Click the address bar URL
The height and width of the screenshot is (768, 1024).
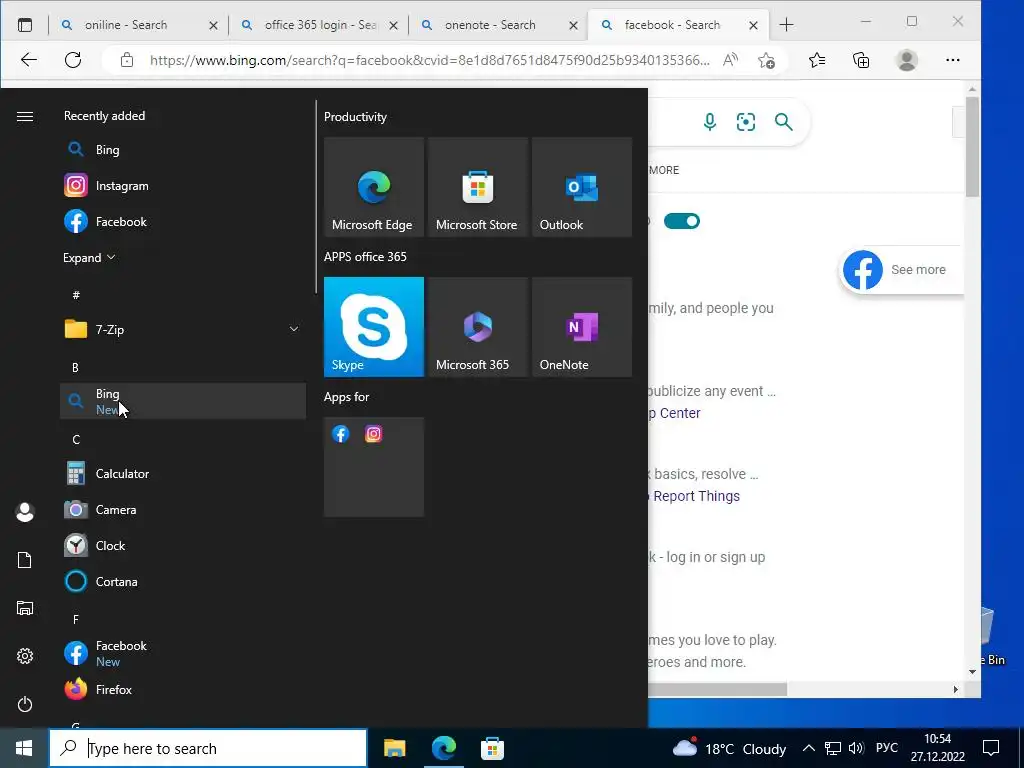click(429, 60)
